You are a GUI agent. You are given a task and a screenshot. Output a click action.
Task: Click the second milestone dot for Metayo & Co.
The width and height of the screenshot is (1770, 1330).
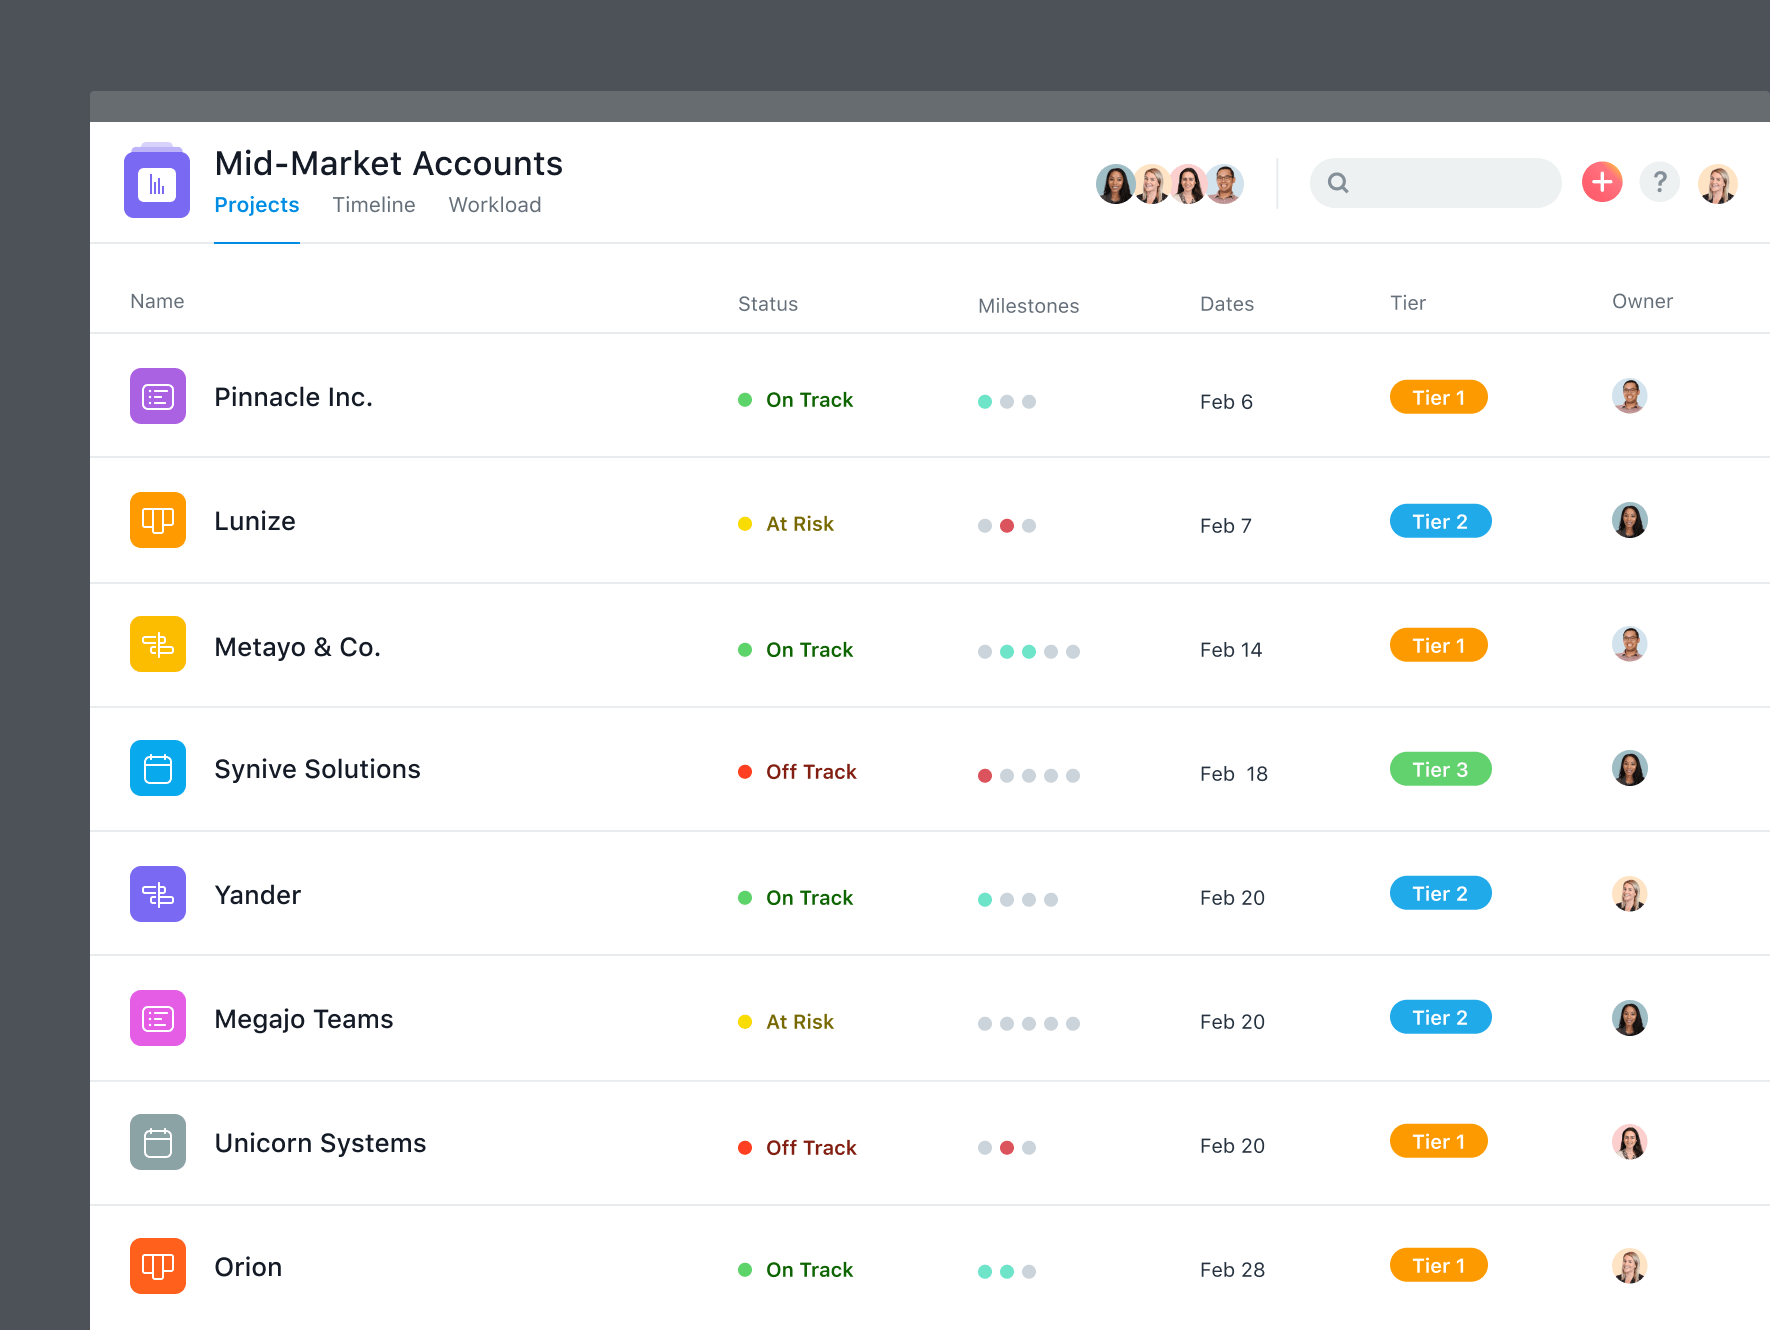coord(1006,651)
